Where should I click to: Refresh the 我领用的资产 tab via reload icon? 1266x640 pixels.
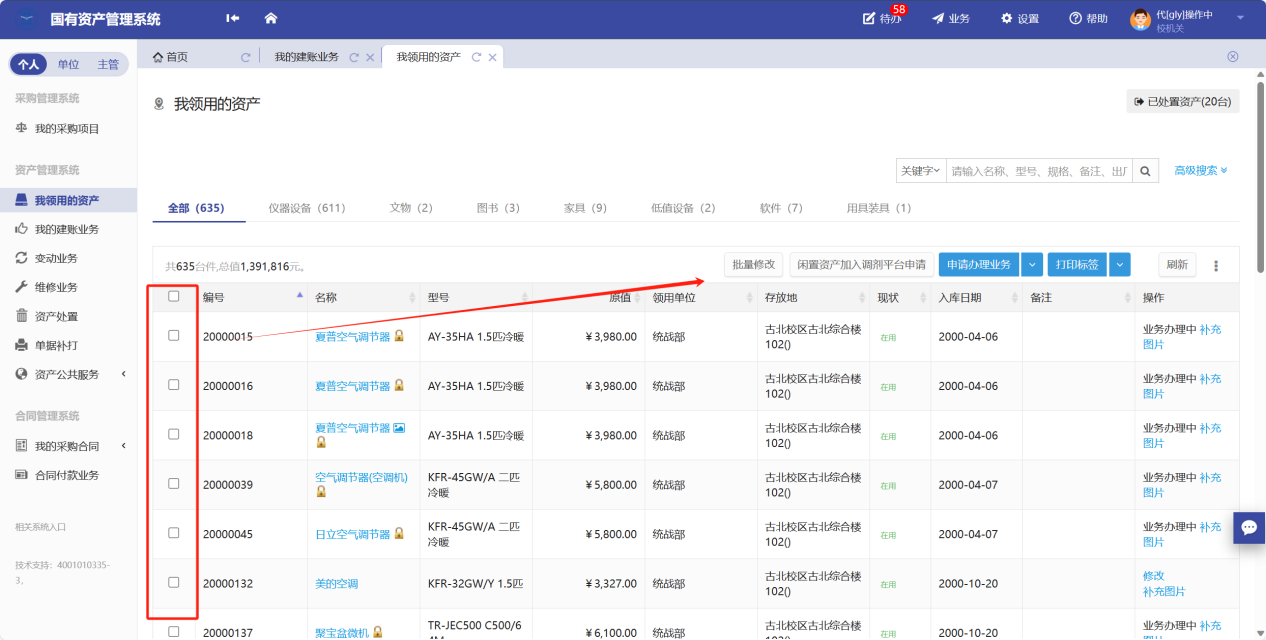[477, 57]
